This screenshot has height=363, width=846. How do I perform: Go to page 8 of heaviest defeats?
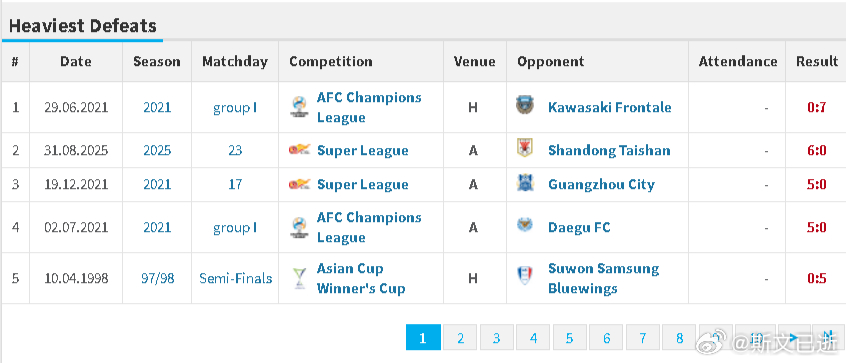679,338
